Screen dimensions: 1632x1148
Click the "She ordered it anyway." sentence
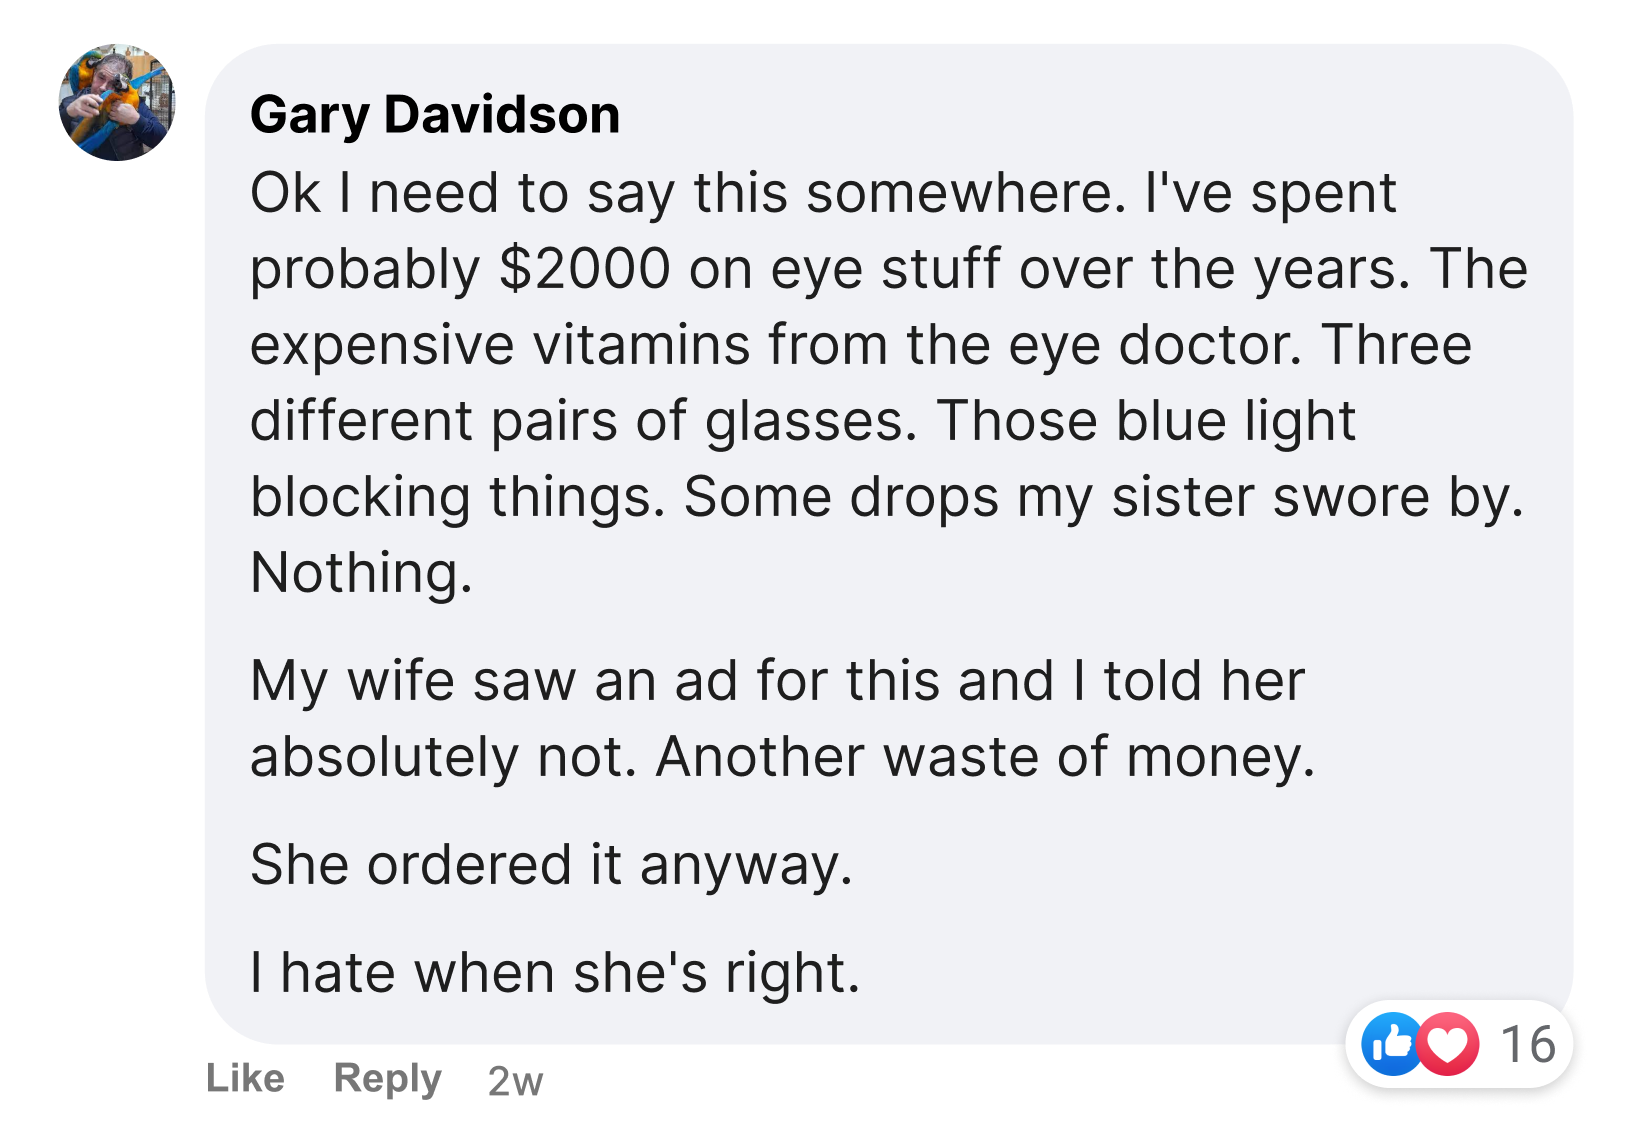[551, 864]
